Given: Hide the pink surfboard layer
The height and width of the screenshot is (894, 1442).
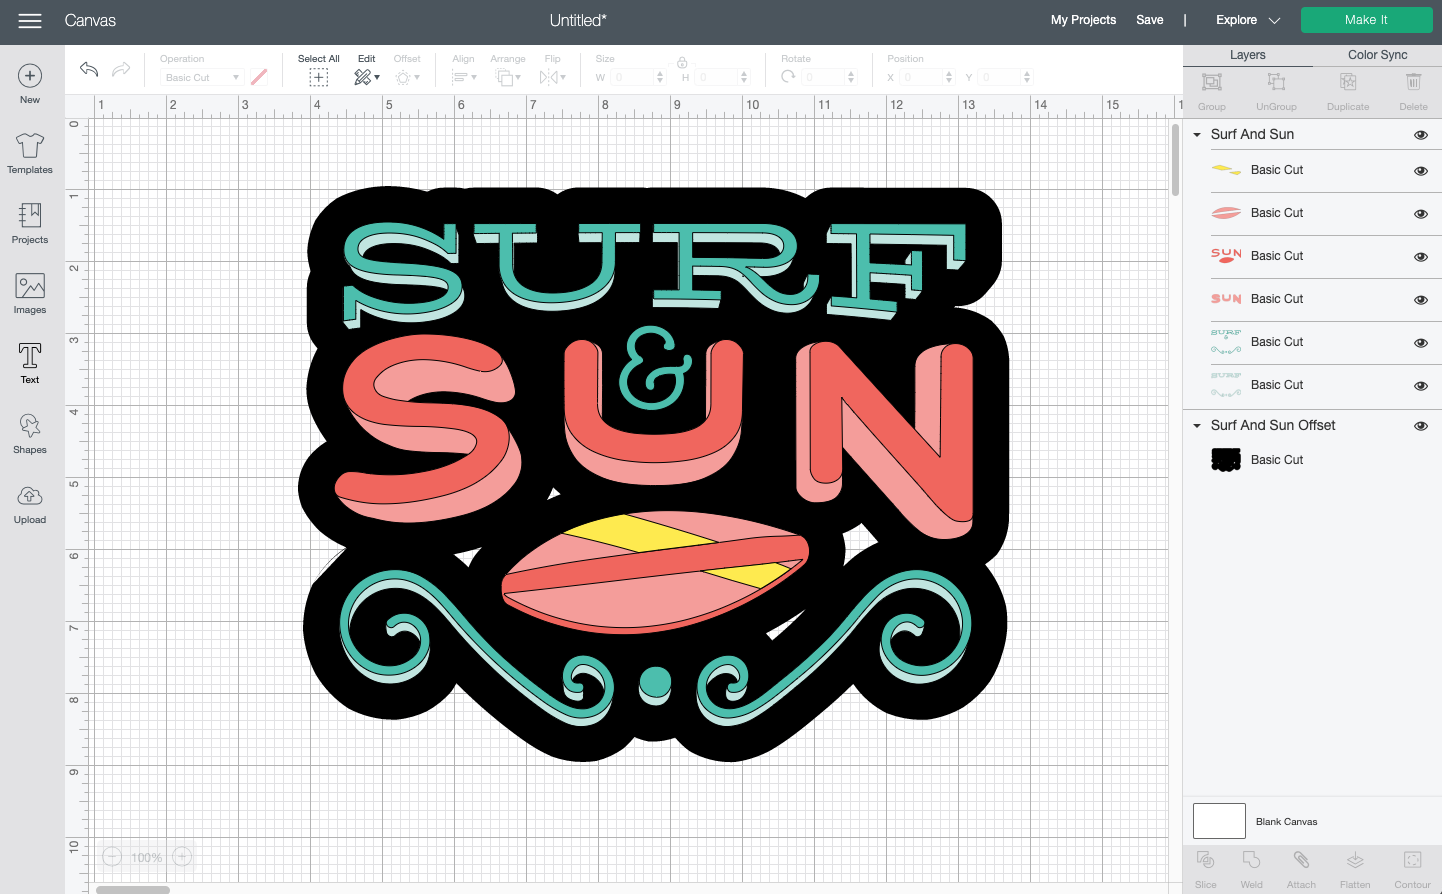Looking at the screenshot, I should (1420, 214).
